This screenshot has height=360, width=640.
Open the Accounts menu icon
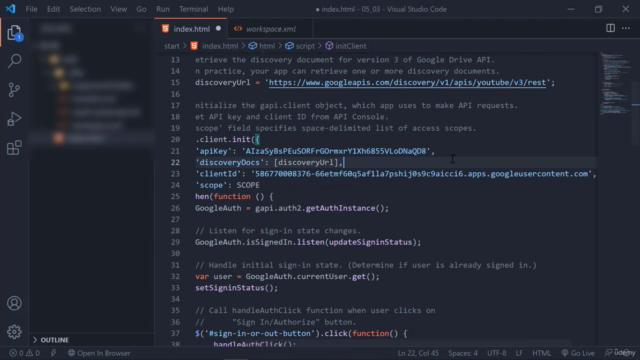pos(14,303)
